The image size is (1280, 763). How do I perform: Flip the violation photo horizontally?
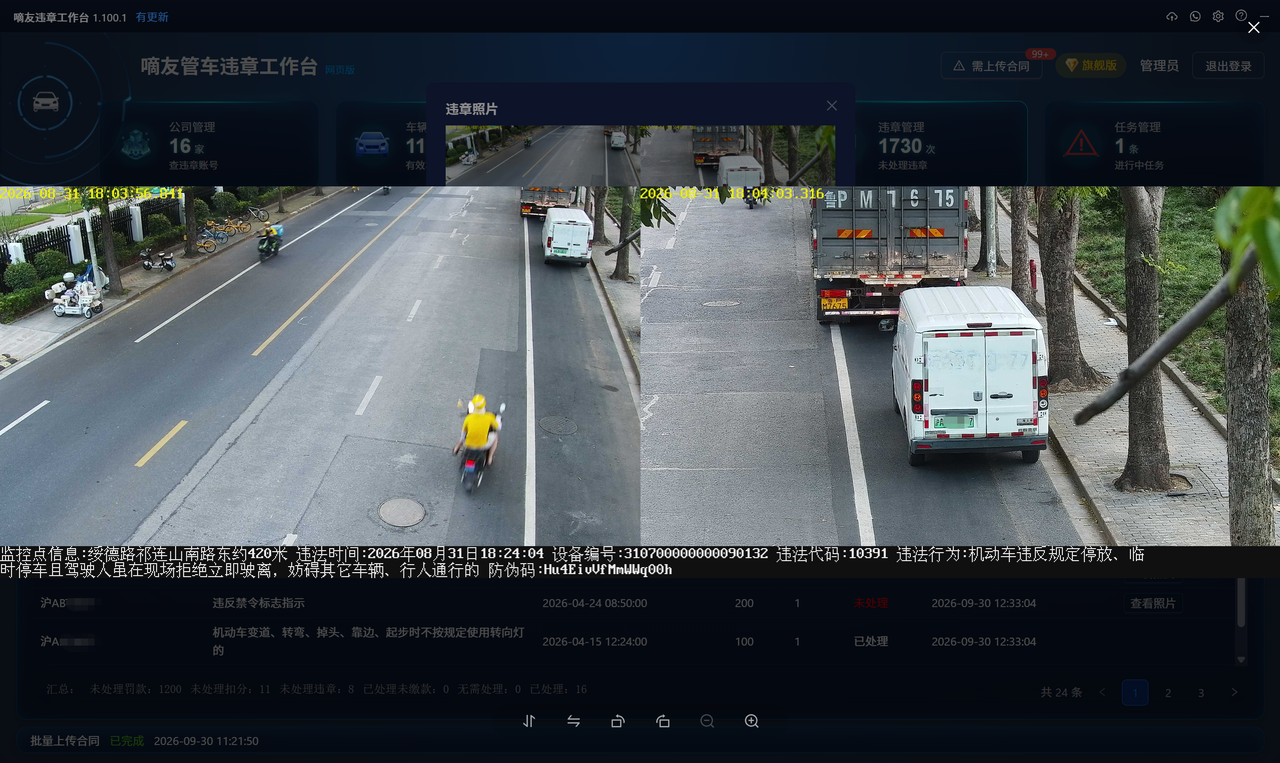point(574,721)
